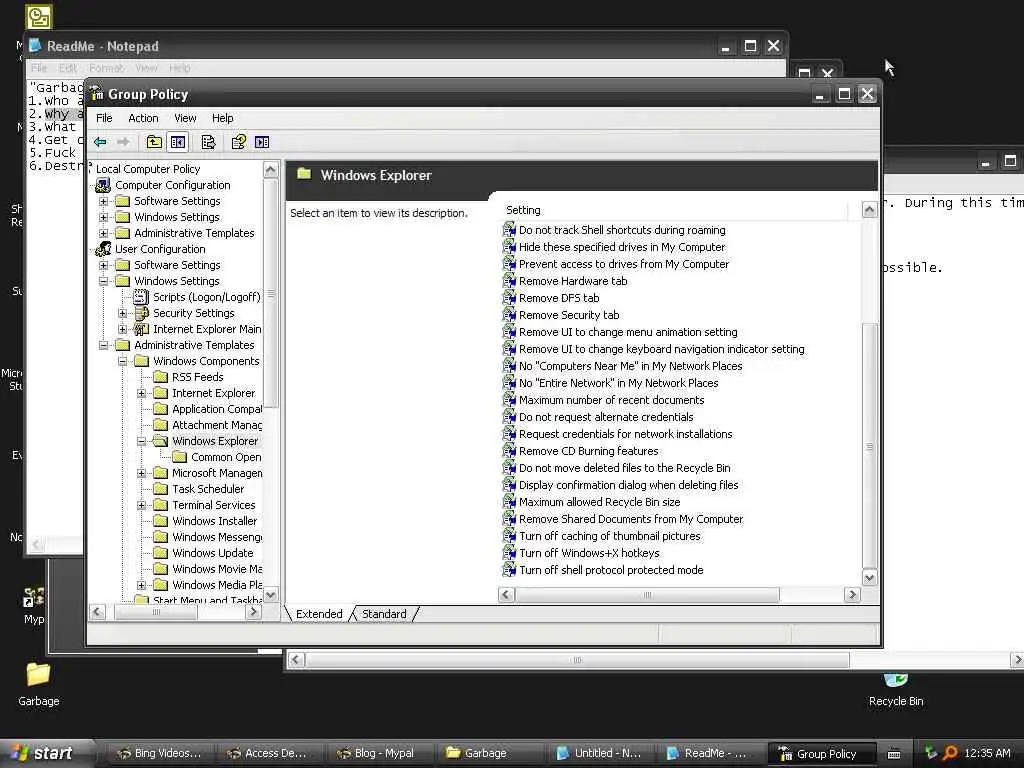This screenshot has height=768, width=1024.
Task: Click the Task Scheduler folder icon
Action: coord(160,488)
